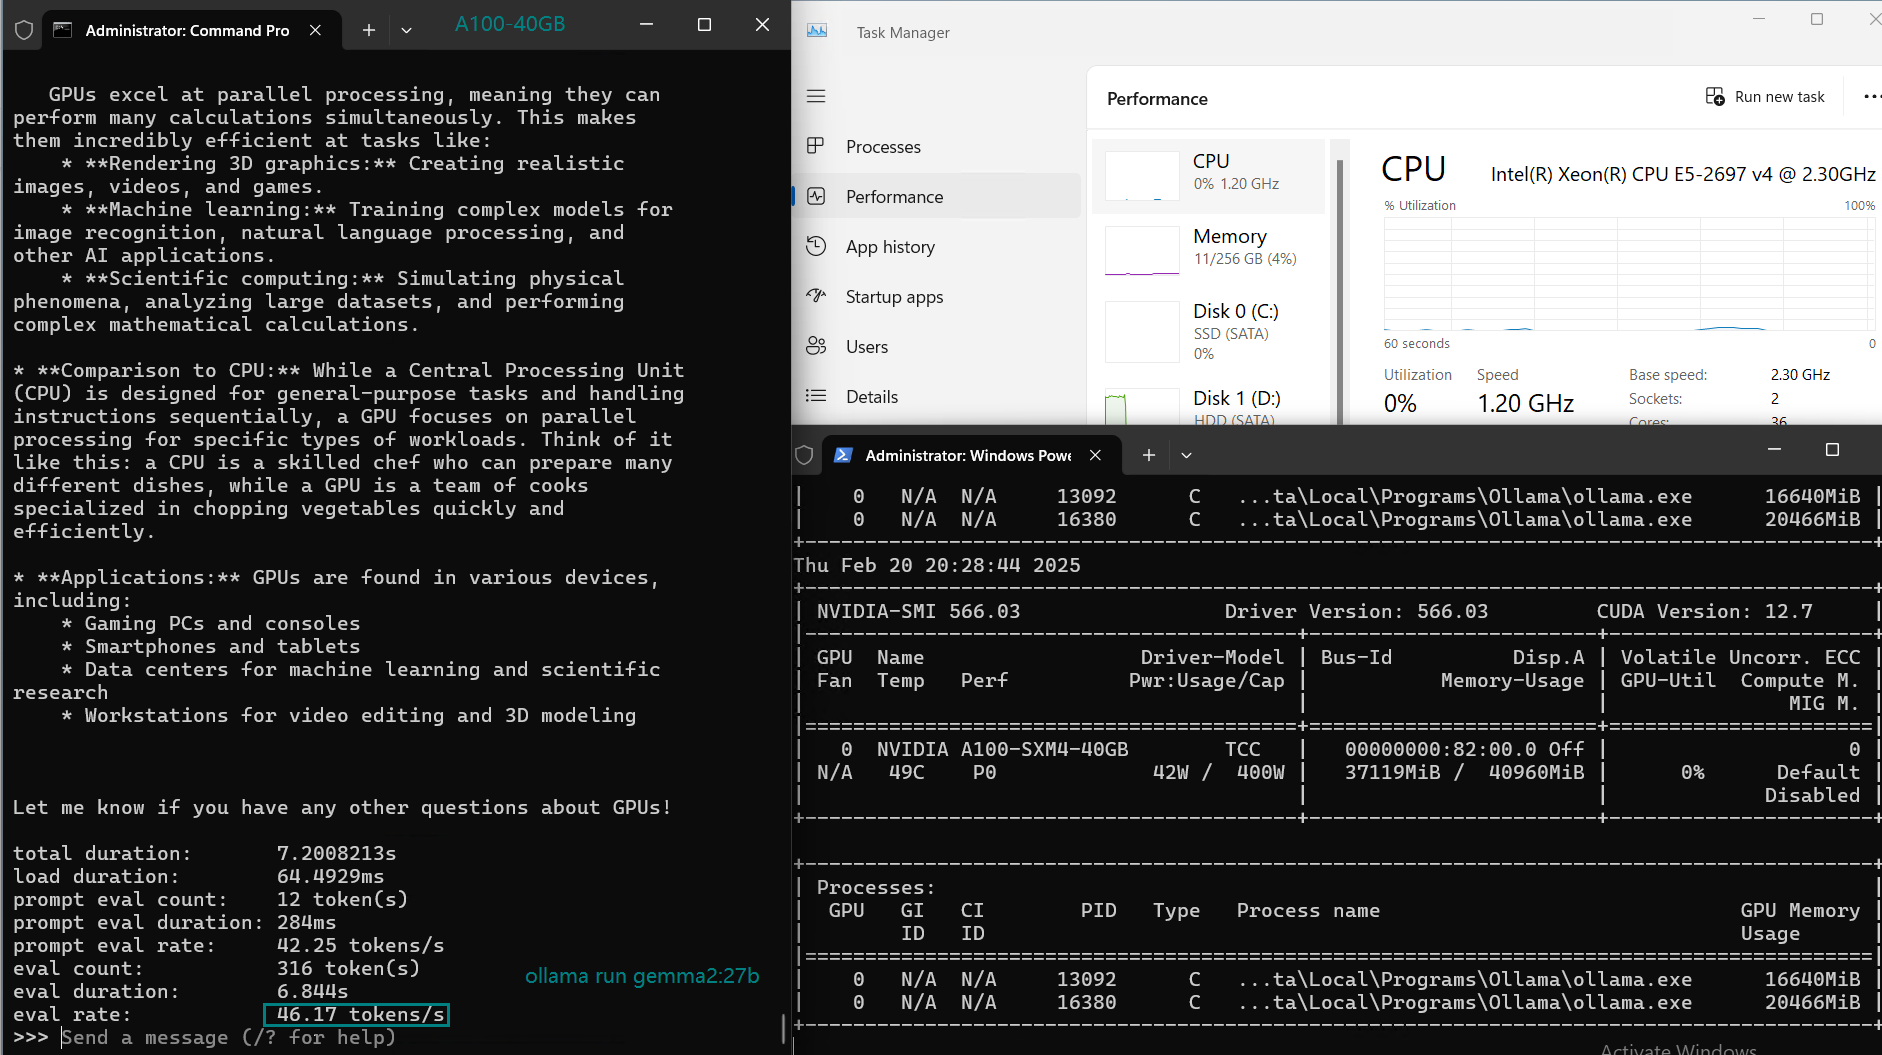Click the CPU utilization graph
Screen dimensions: 1882x1055
(1629, 273)
